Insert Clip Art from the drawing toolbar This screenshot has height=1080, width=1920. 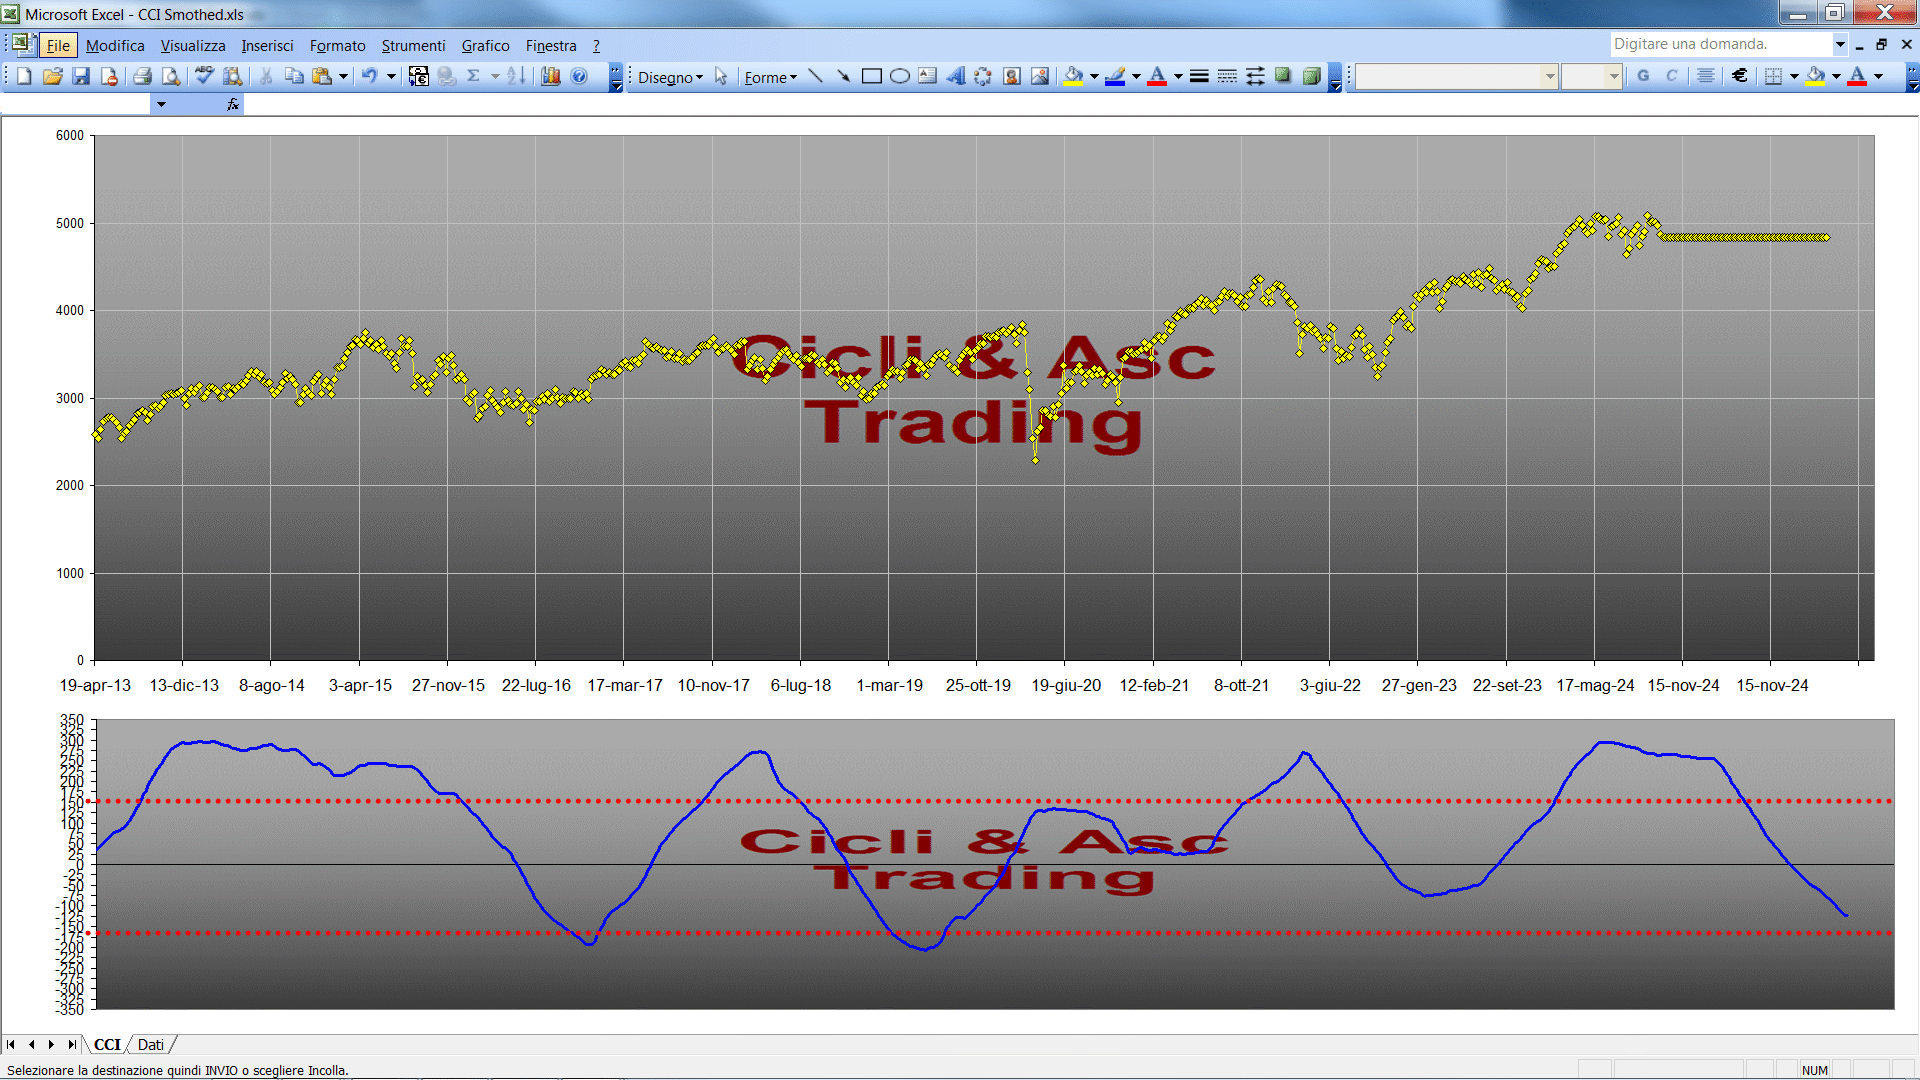pyautogui.click(x=1011, y=76)
